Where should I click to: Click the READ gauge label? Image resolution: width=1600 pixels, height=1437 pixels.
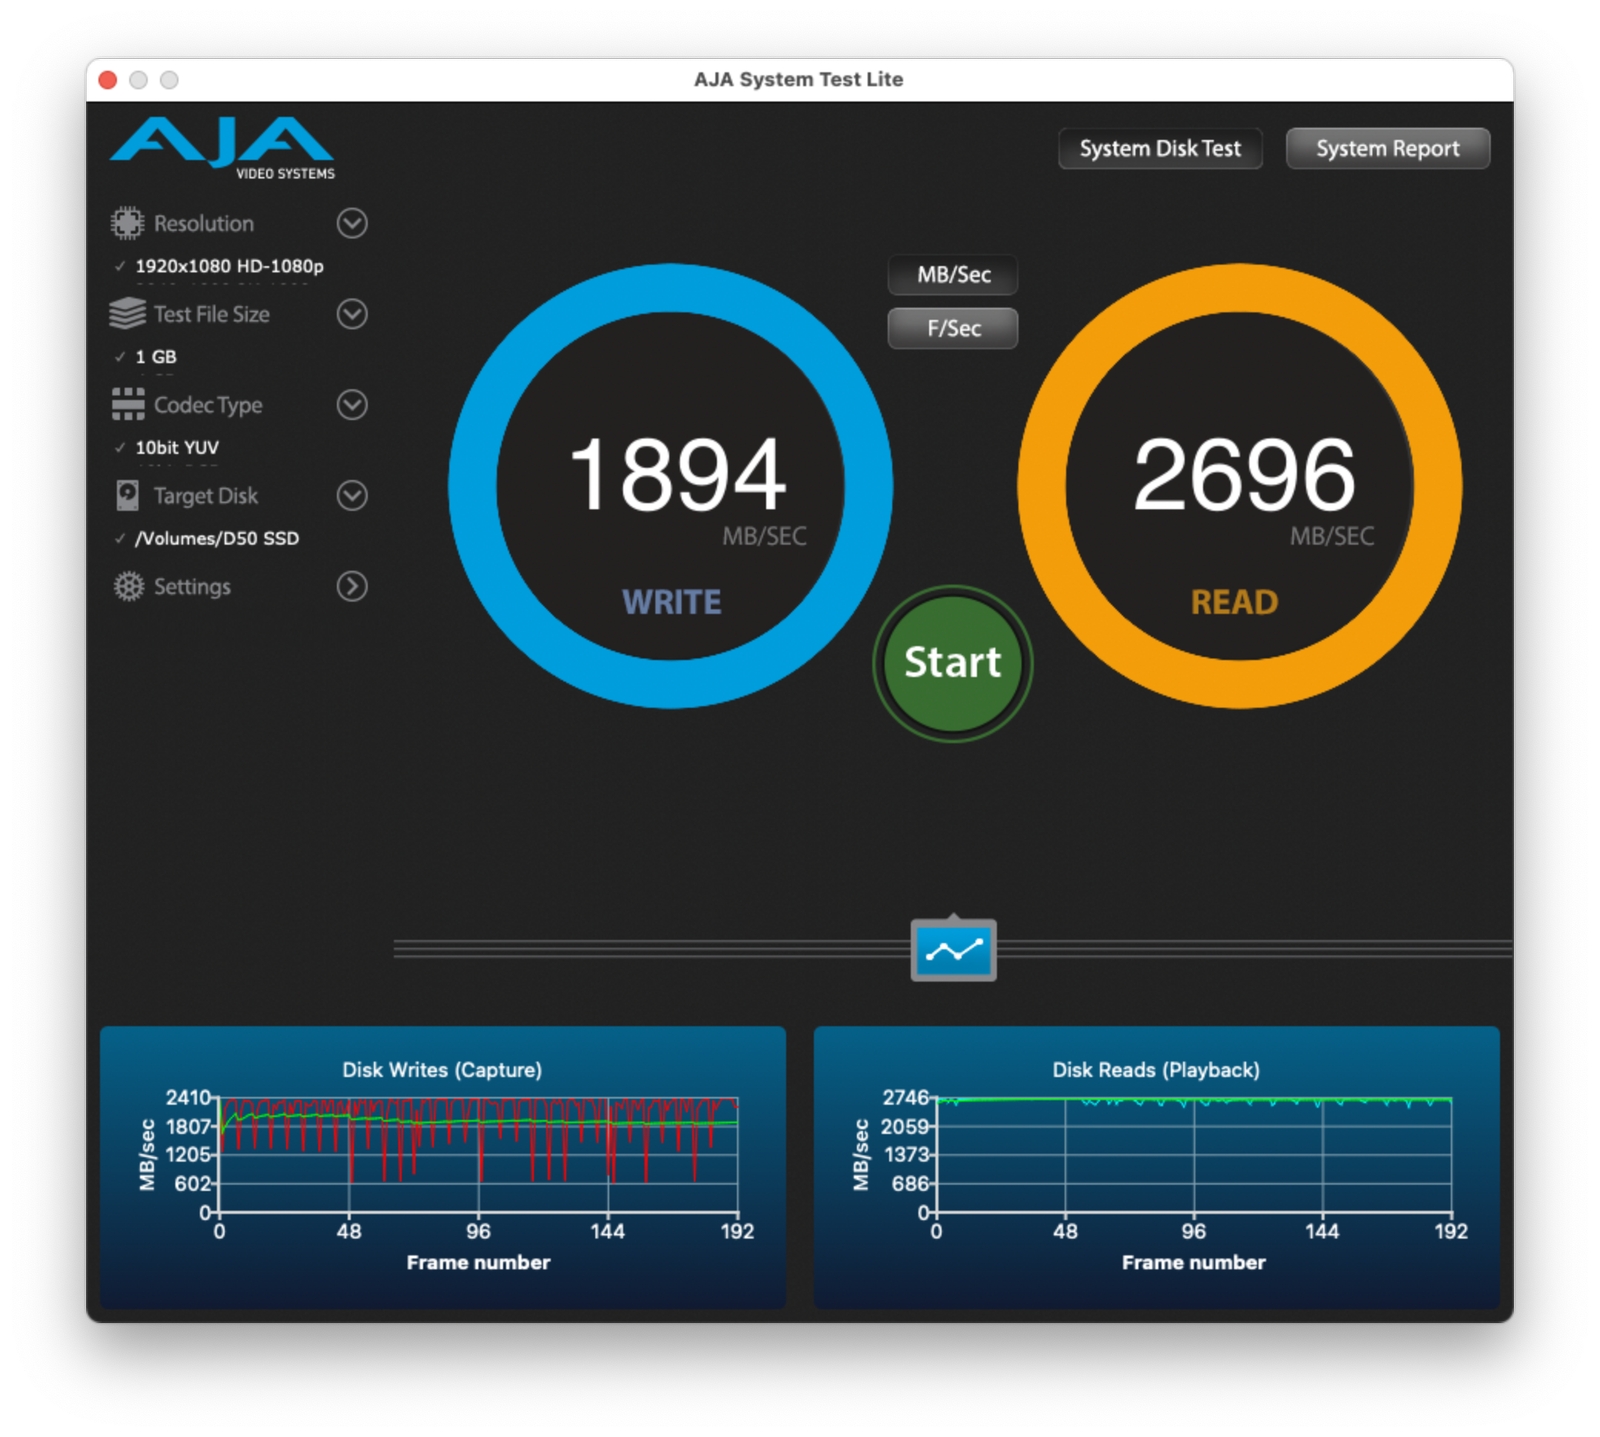(1235, 602)
